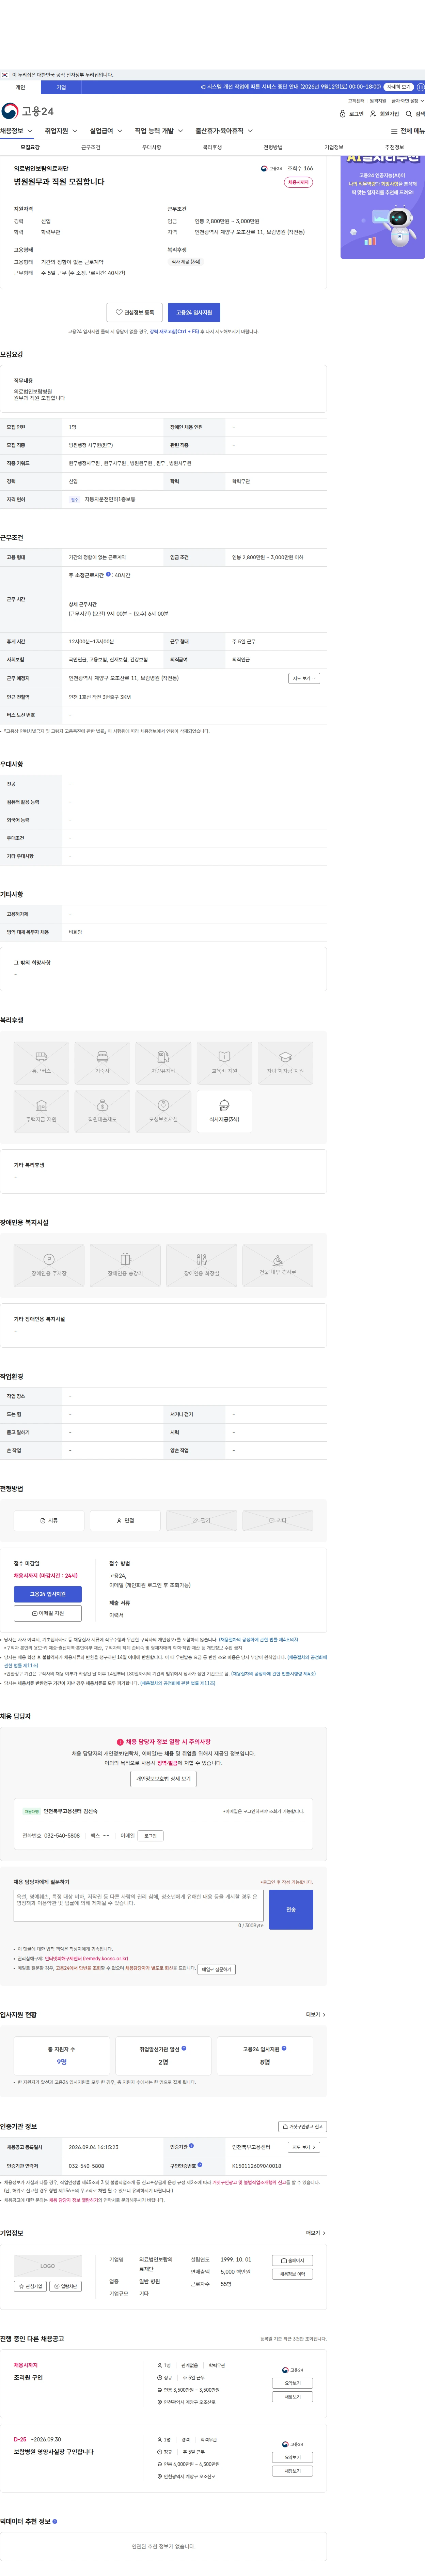The height and width of the screenshot is (2576, 425).
Task: Switch to the 개인 tab
Action: click(20, 87)
